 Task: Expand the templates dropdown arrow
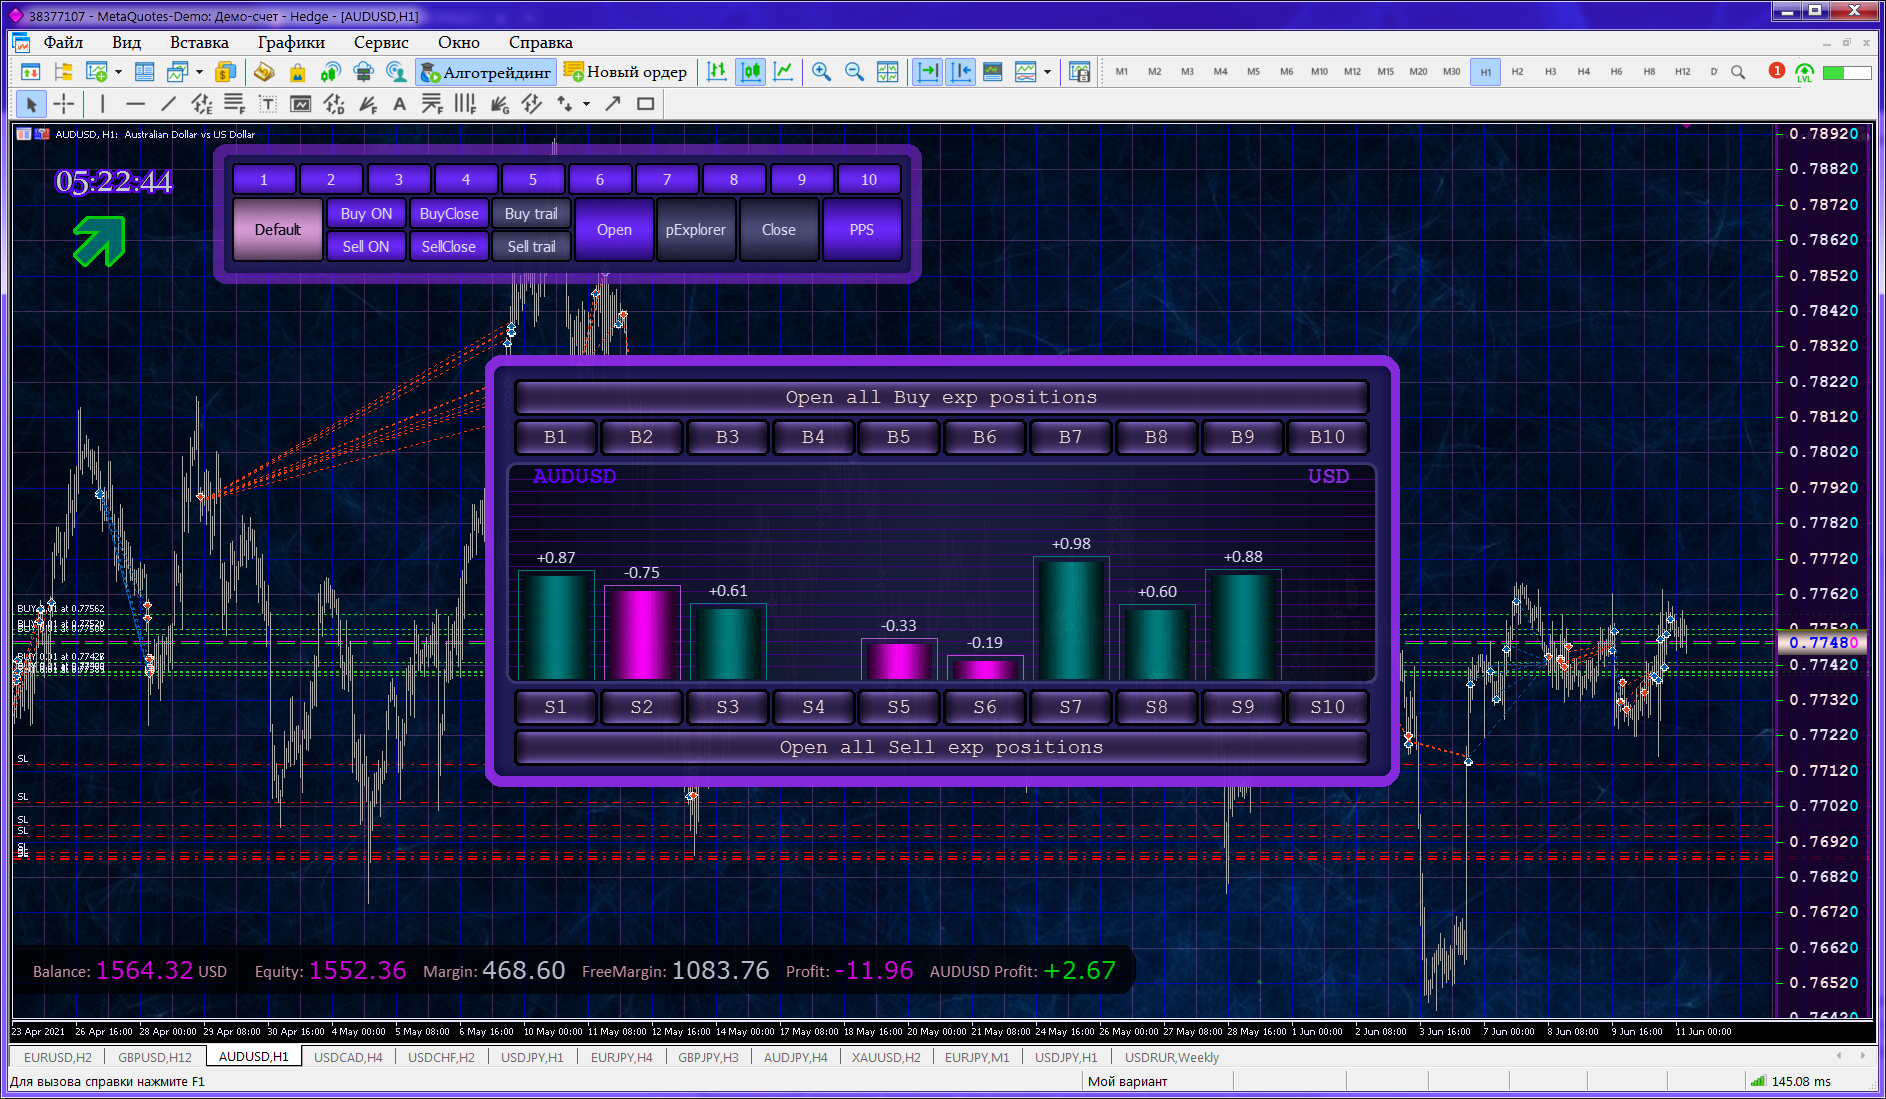tap(1047, 72)
